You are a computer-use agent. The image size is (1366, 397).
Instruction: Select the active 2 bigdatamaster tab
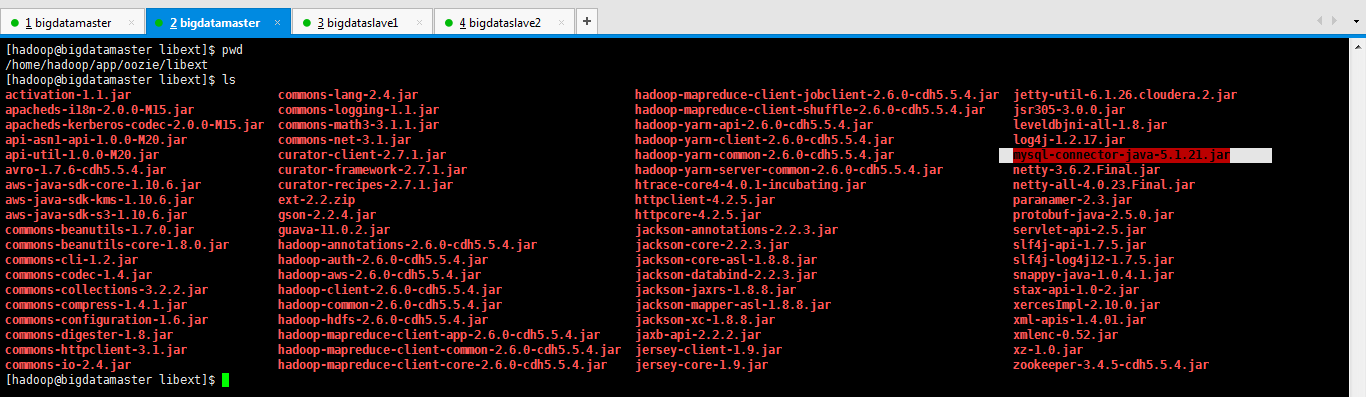pyautogui.click(x=218, y=22)
